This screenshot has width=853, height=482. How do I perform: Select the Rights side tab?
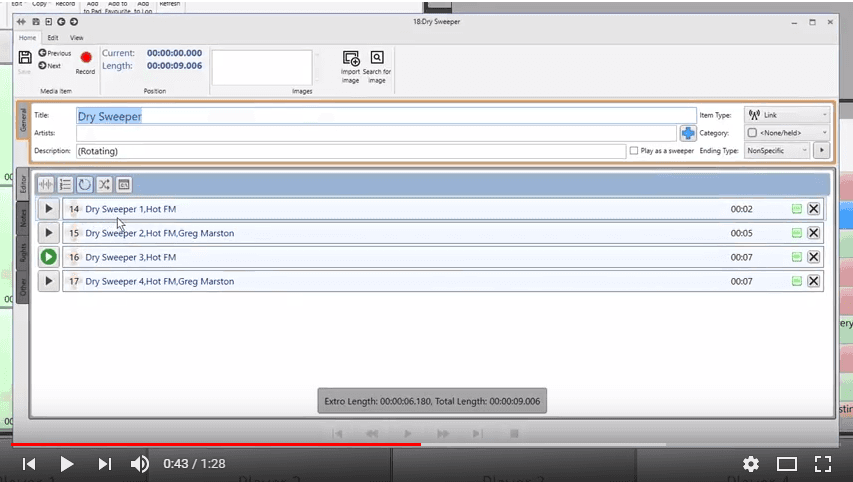tap(23, 252)
